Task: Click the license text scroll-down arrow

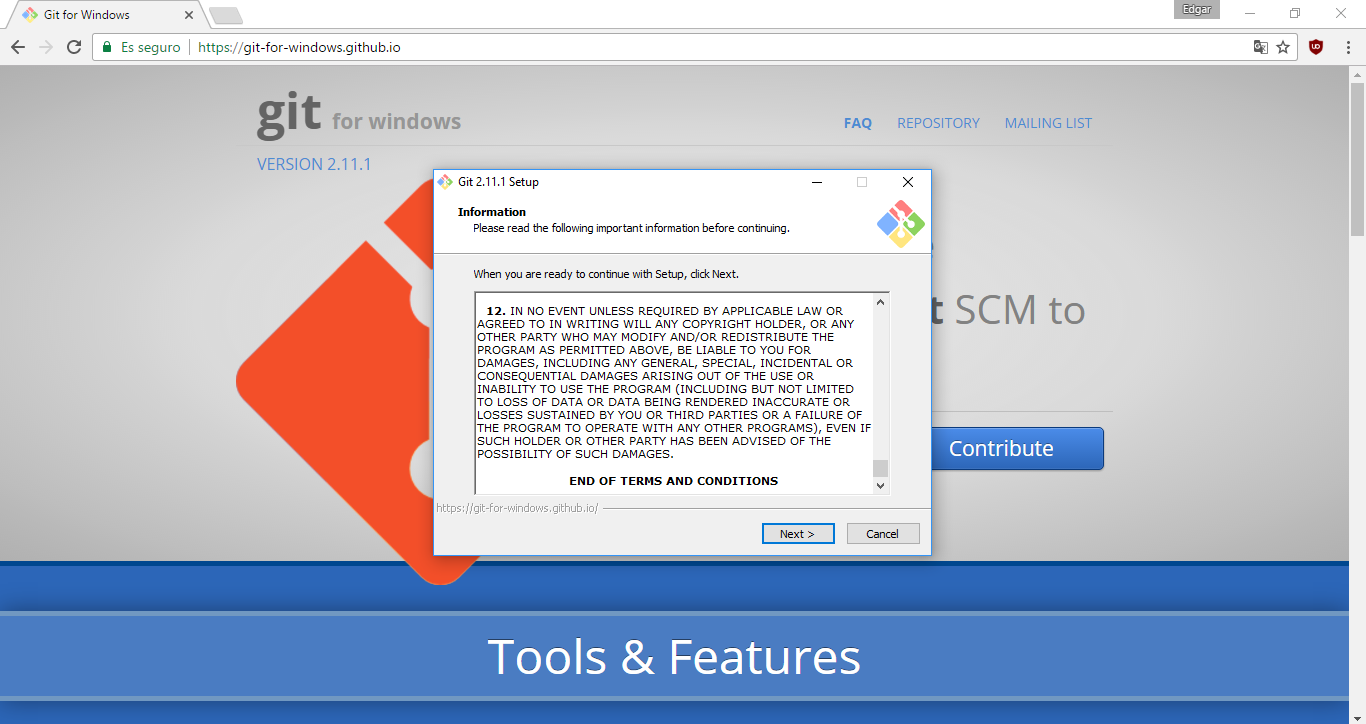Action: point(880,485)
